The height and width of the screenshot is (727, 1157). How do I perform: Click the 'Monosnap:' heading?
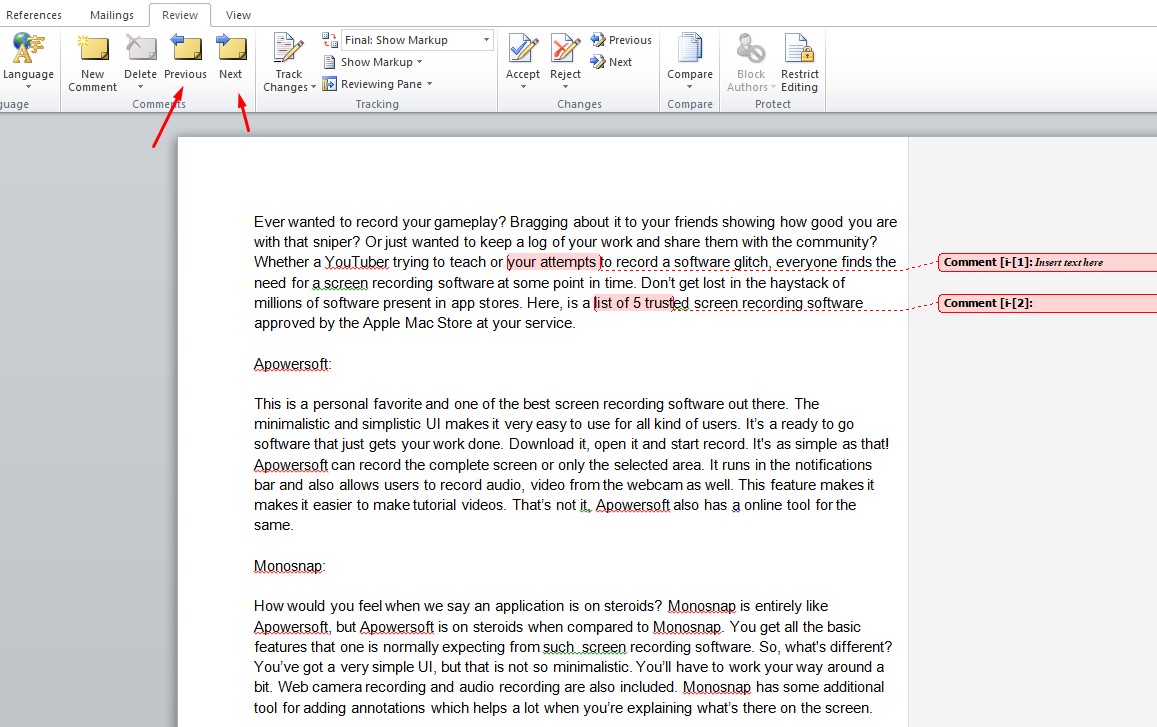point(289,566)
